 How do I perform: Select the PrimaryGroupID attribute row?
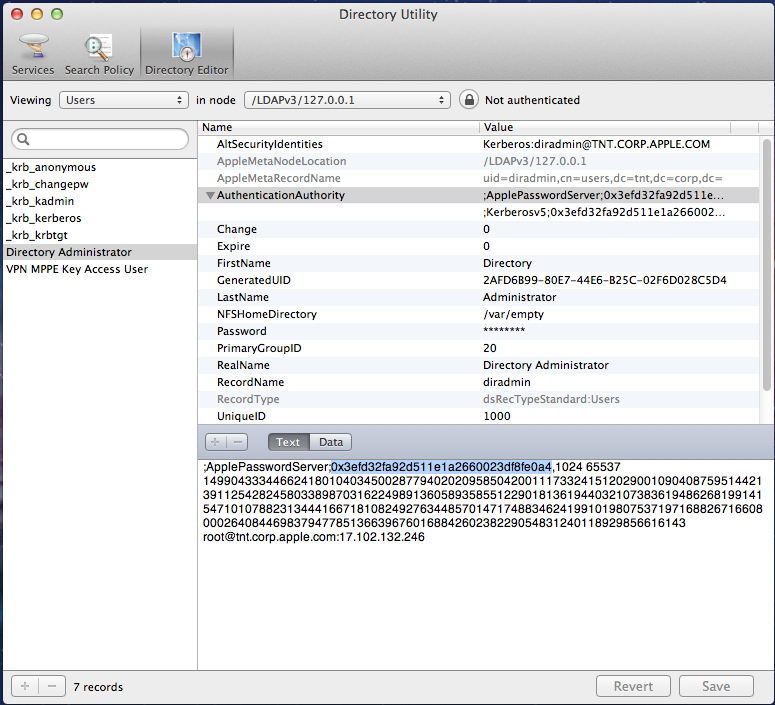coord(478,348)
